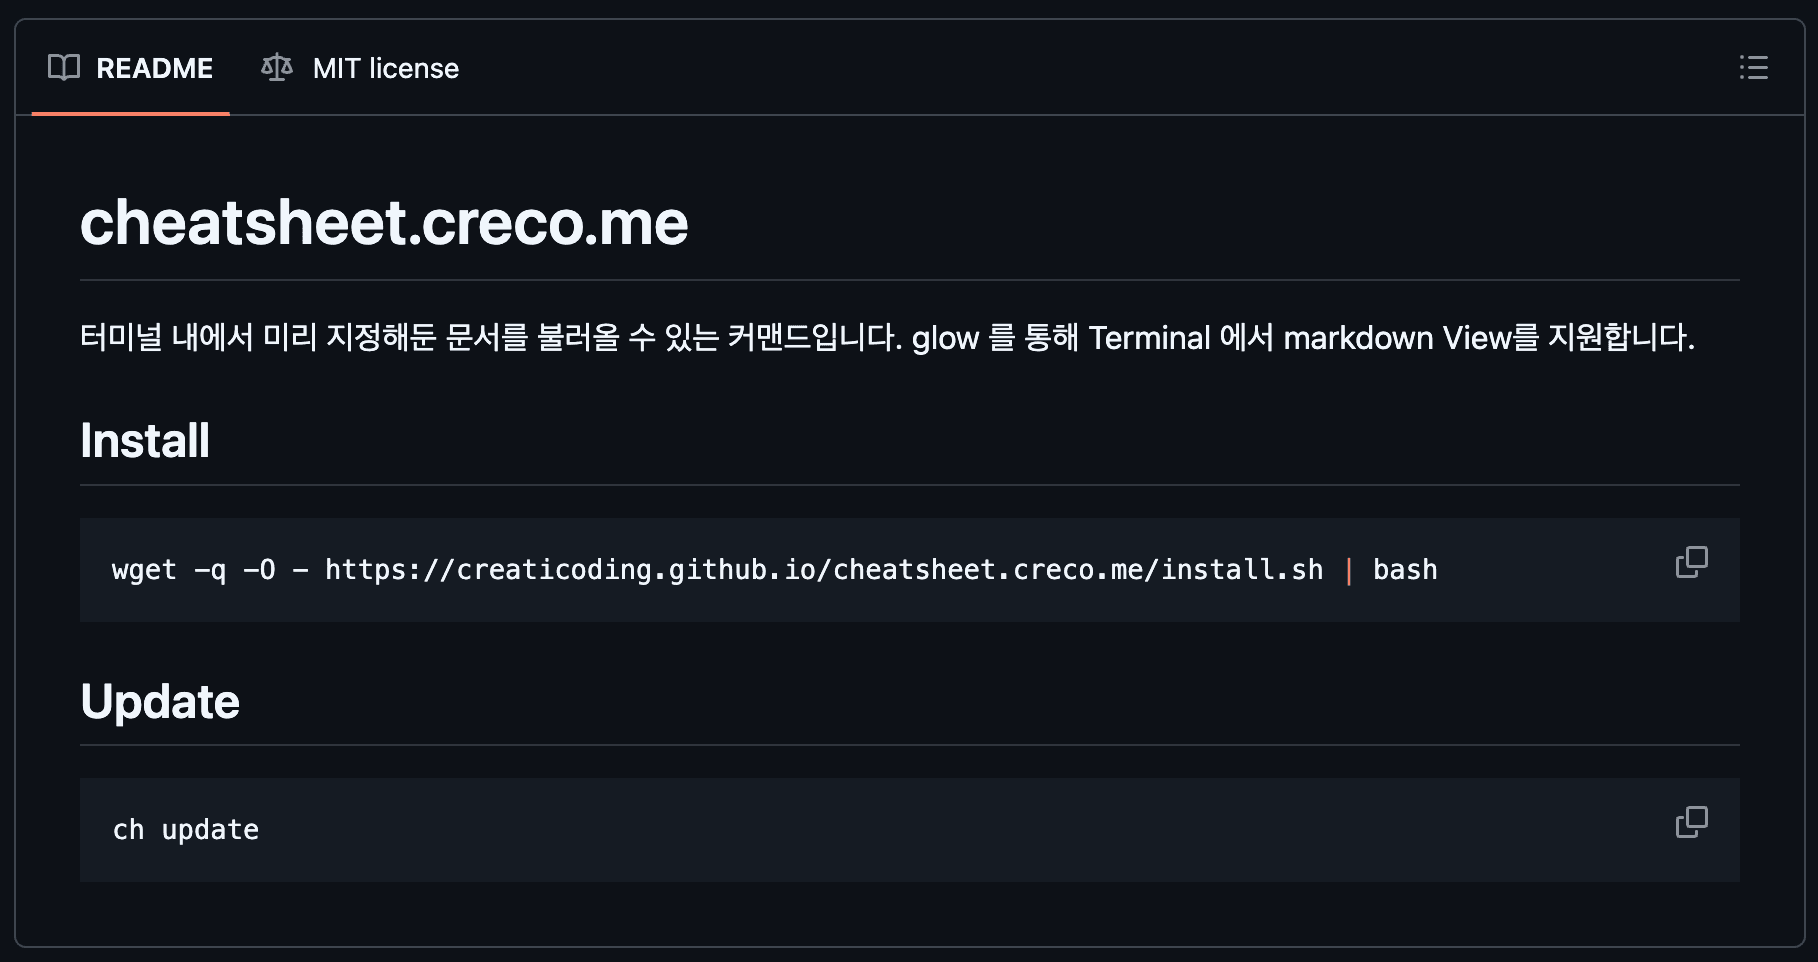The height and width of the screenshot is (962, 1818).
Task: Copy the ch update command using its copy icon
Action: coord(1692,822)
